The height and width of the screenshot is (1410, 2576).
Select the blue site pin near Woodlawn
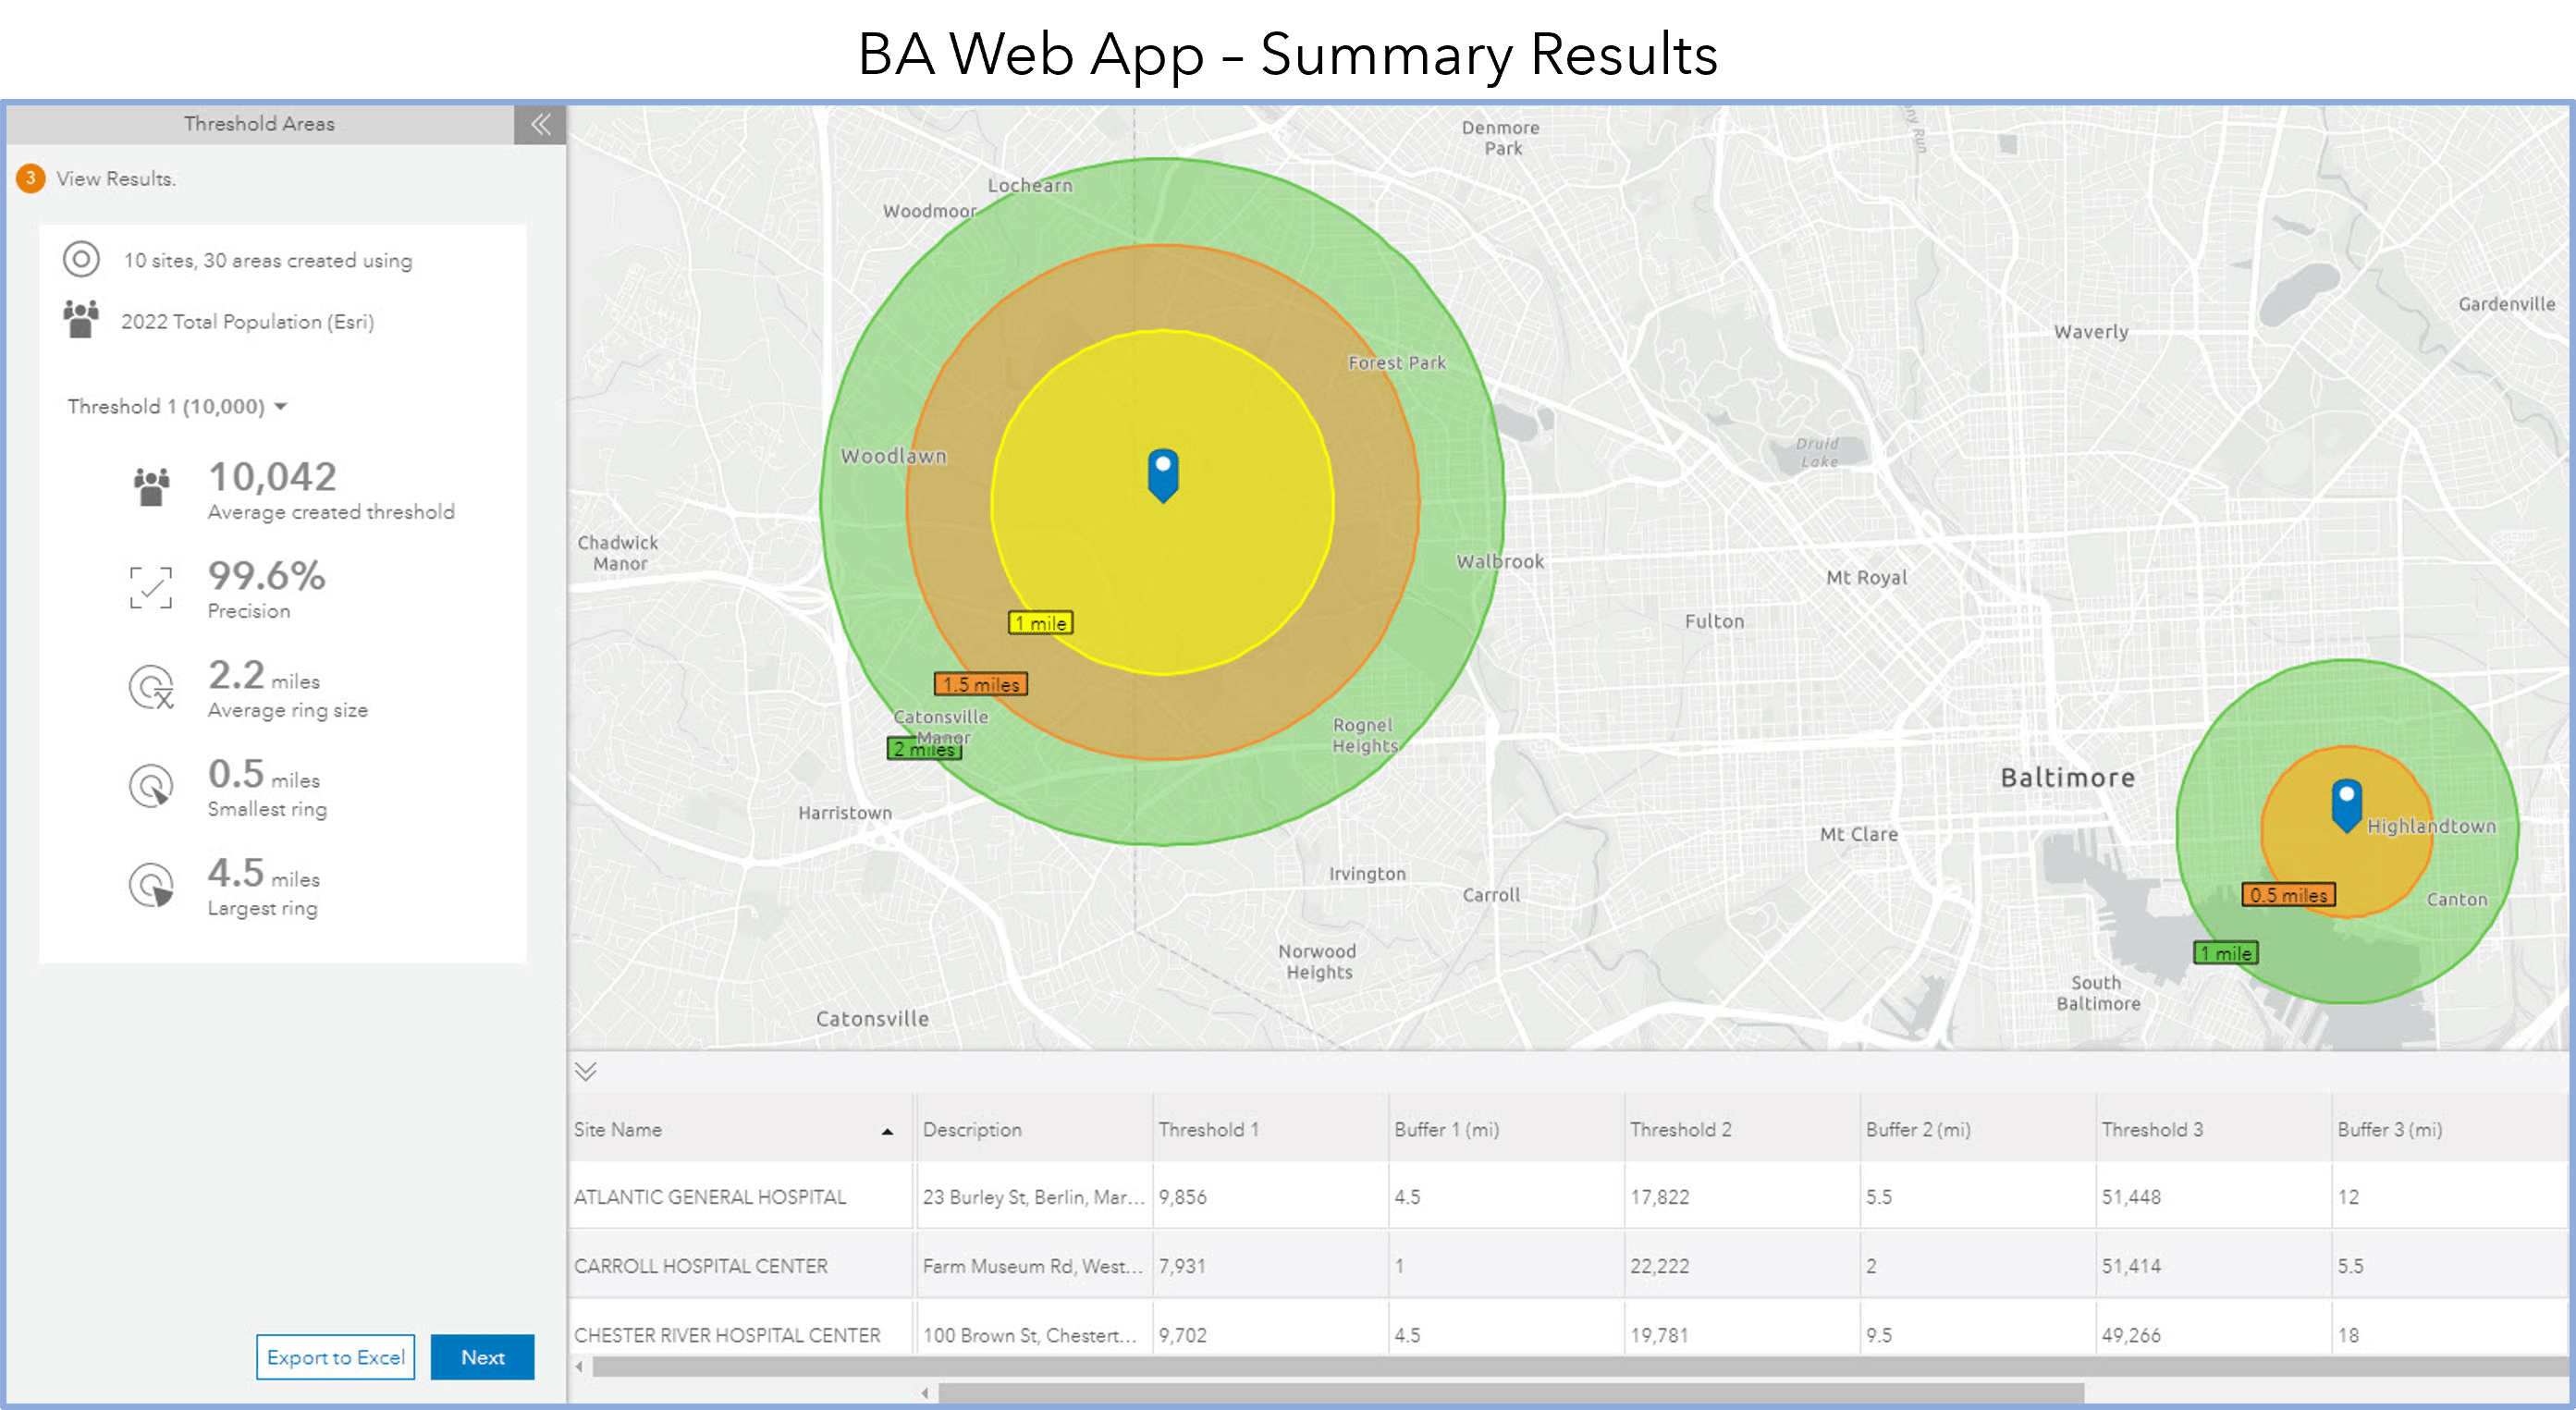[x=1162, y=475]
